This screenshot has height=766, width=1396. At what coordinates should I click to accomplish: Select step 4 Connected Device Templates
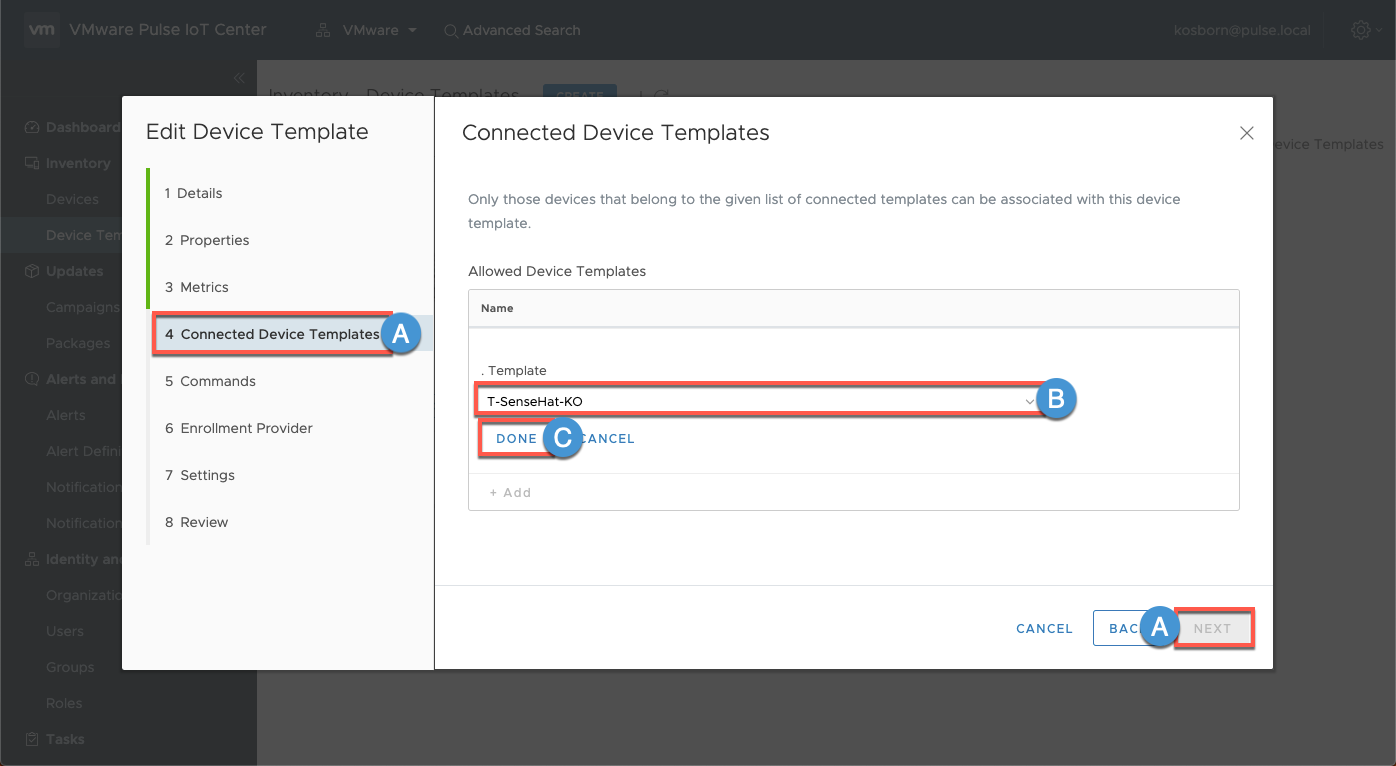(x=272, y=334)
